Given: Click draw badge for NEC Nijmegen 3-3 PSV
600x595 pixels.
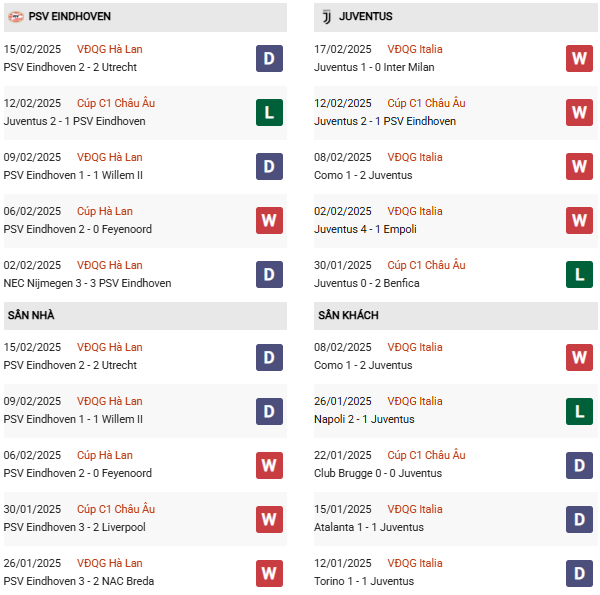Looking at the screenshot, I should coord(269,274).
